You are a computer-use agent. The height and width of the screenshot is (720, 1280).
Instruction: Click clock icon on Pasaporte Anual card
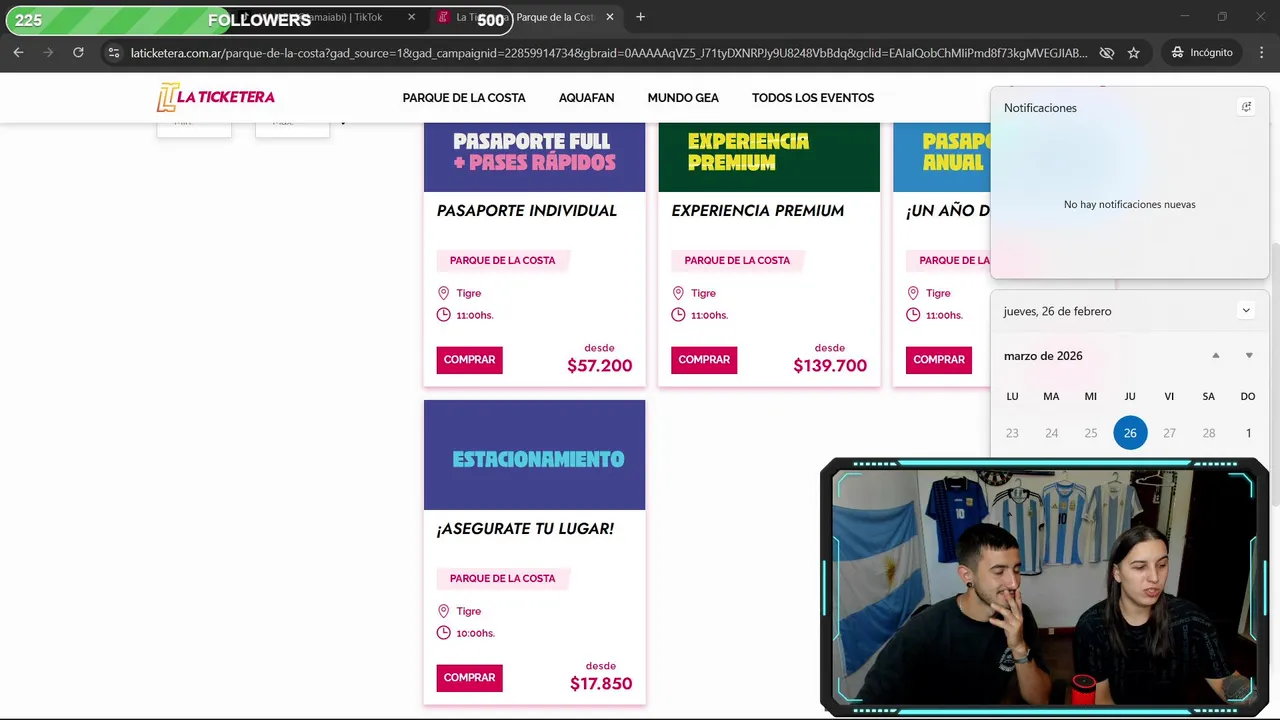[x=913, y=315]
